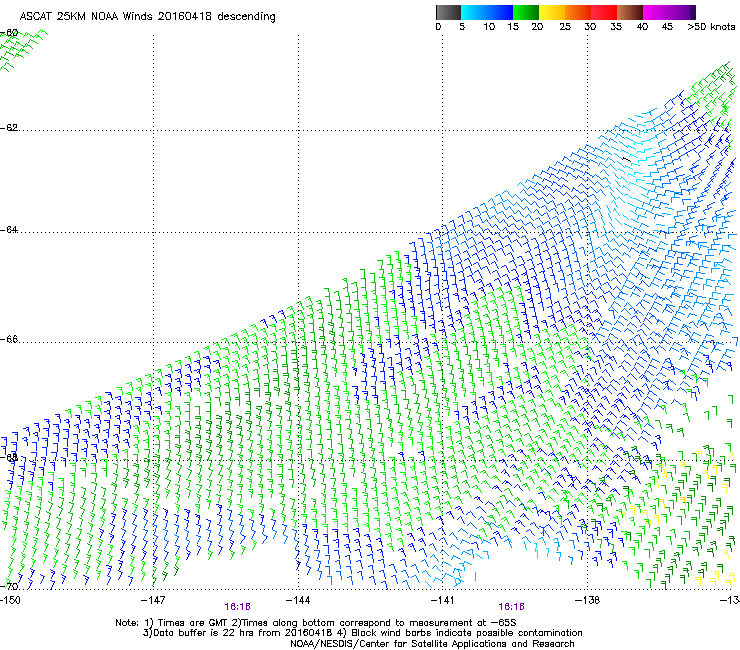Click the -141 longitude axis label

(443, 600)
